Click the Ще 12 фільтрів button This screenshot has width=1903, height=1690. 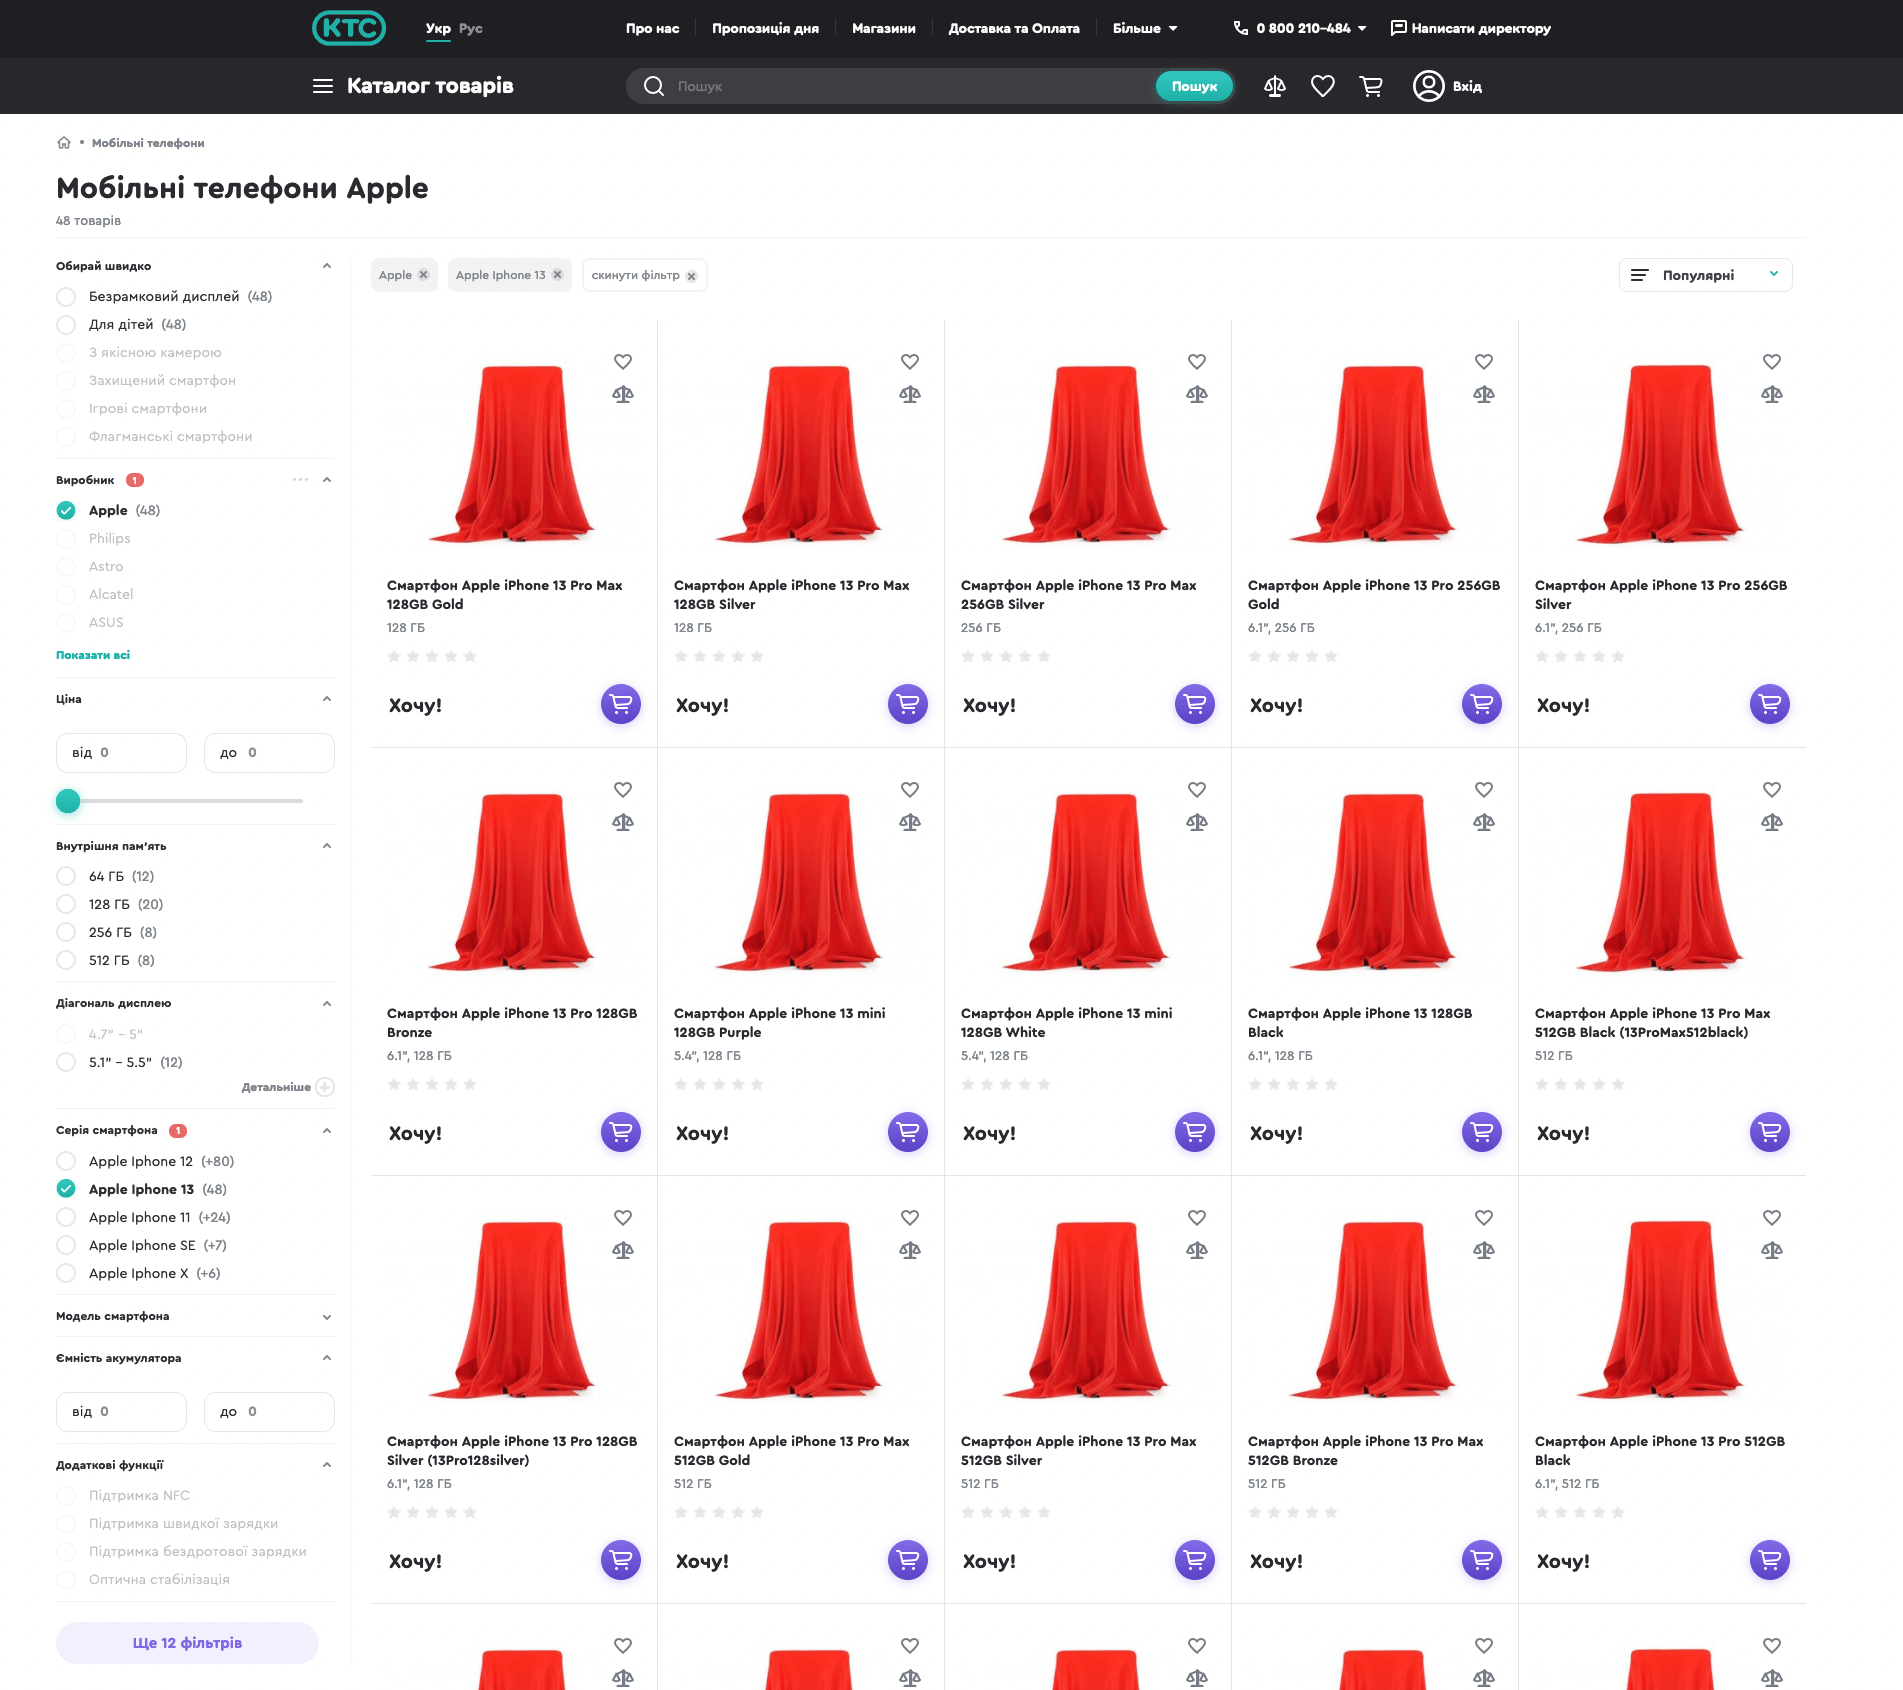coord(187,1643)
